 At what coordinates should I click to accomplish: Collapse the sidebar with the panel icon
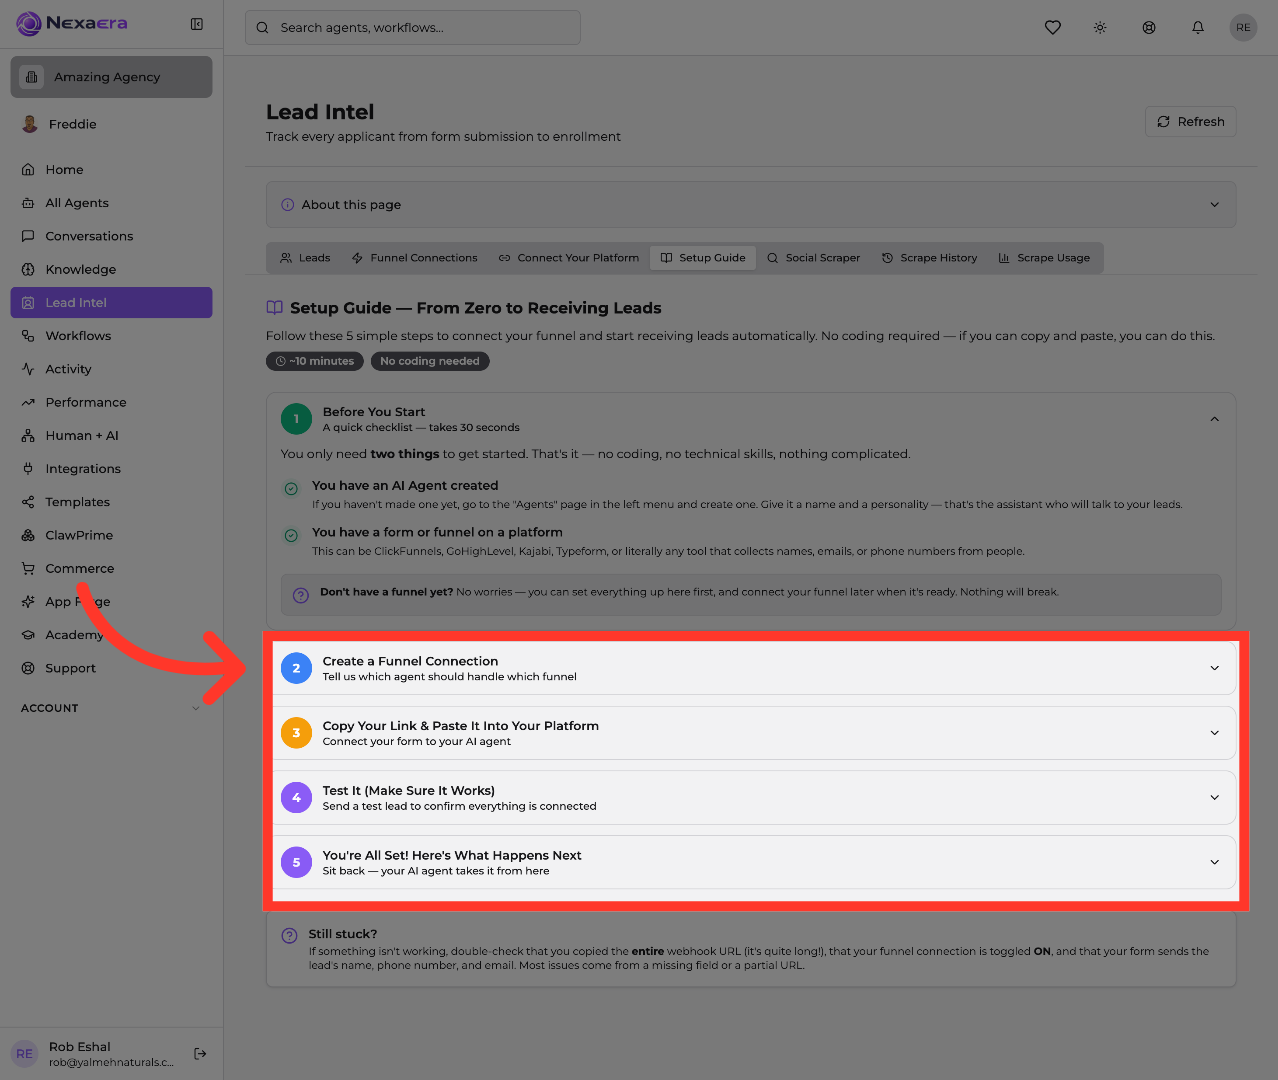pyautogui.click(x=197, y=24)
